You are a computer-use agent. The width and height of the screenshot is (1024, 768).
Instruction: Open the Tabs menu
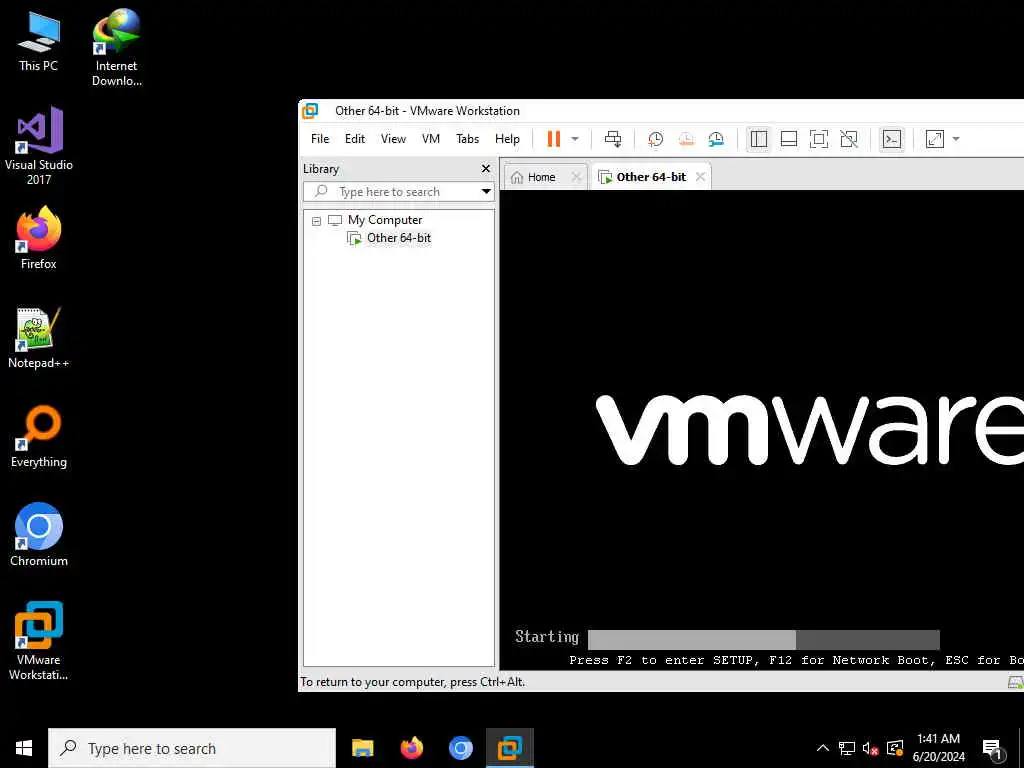468,138
